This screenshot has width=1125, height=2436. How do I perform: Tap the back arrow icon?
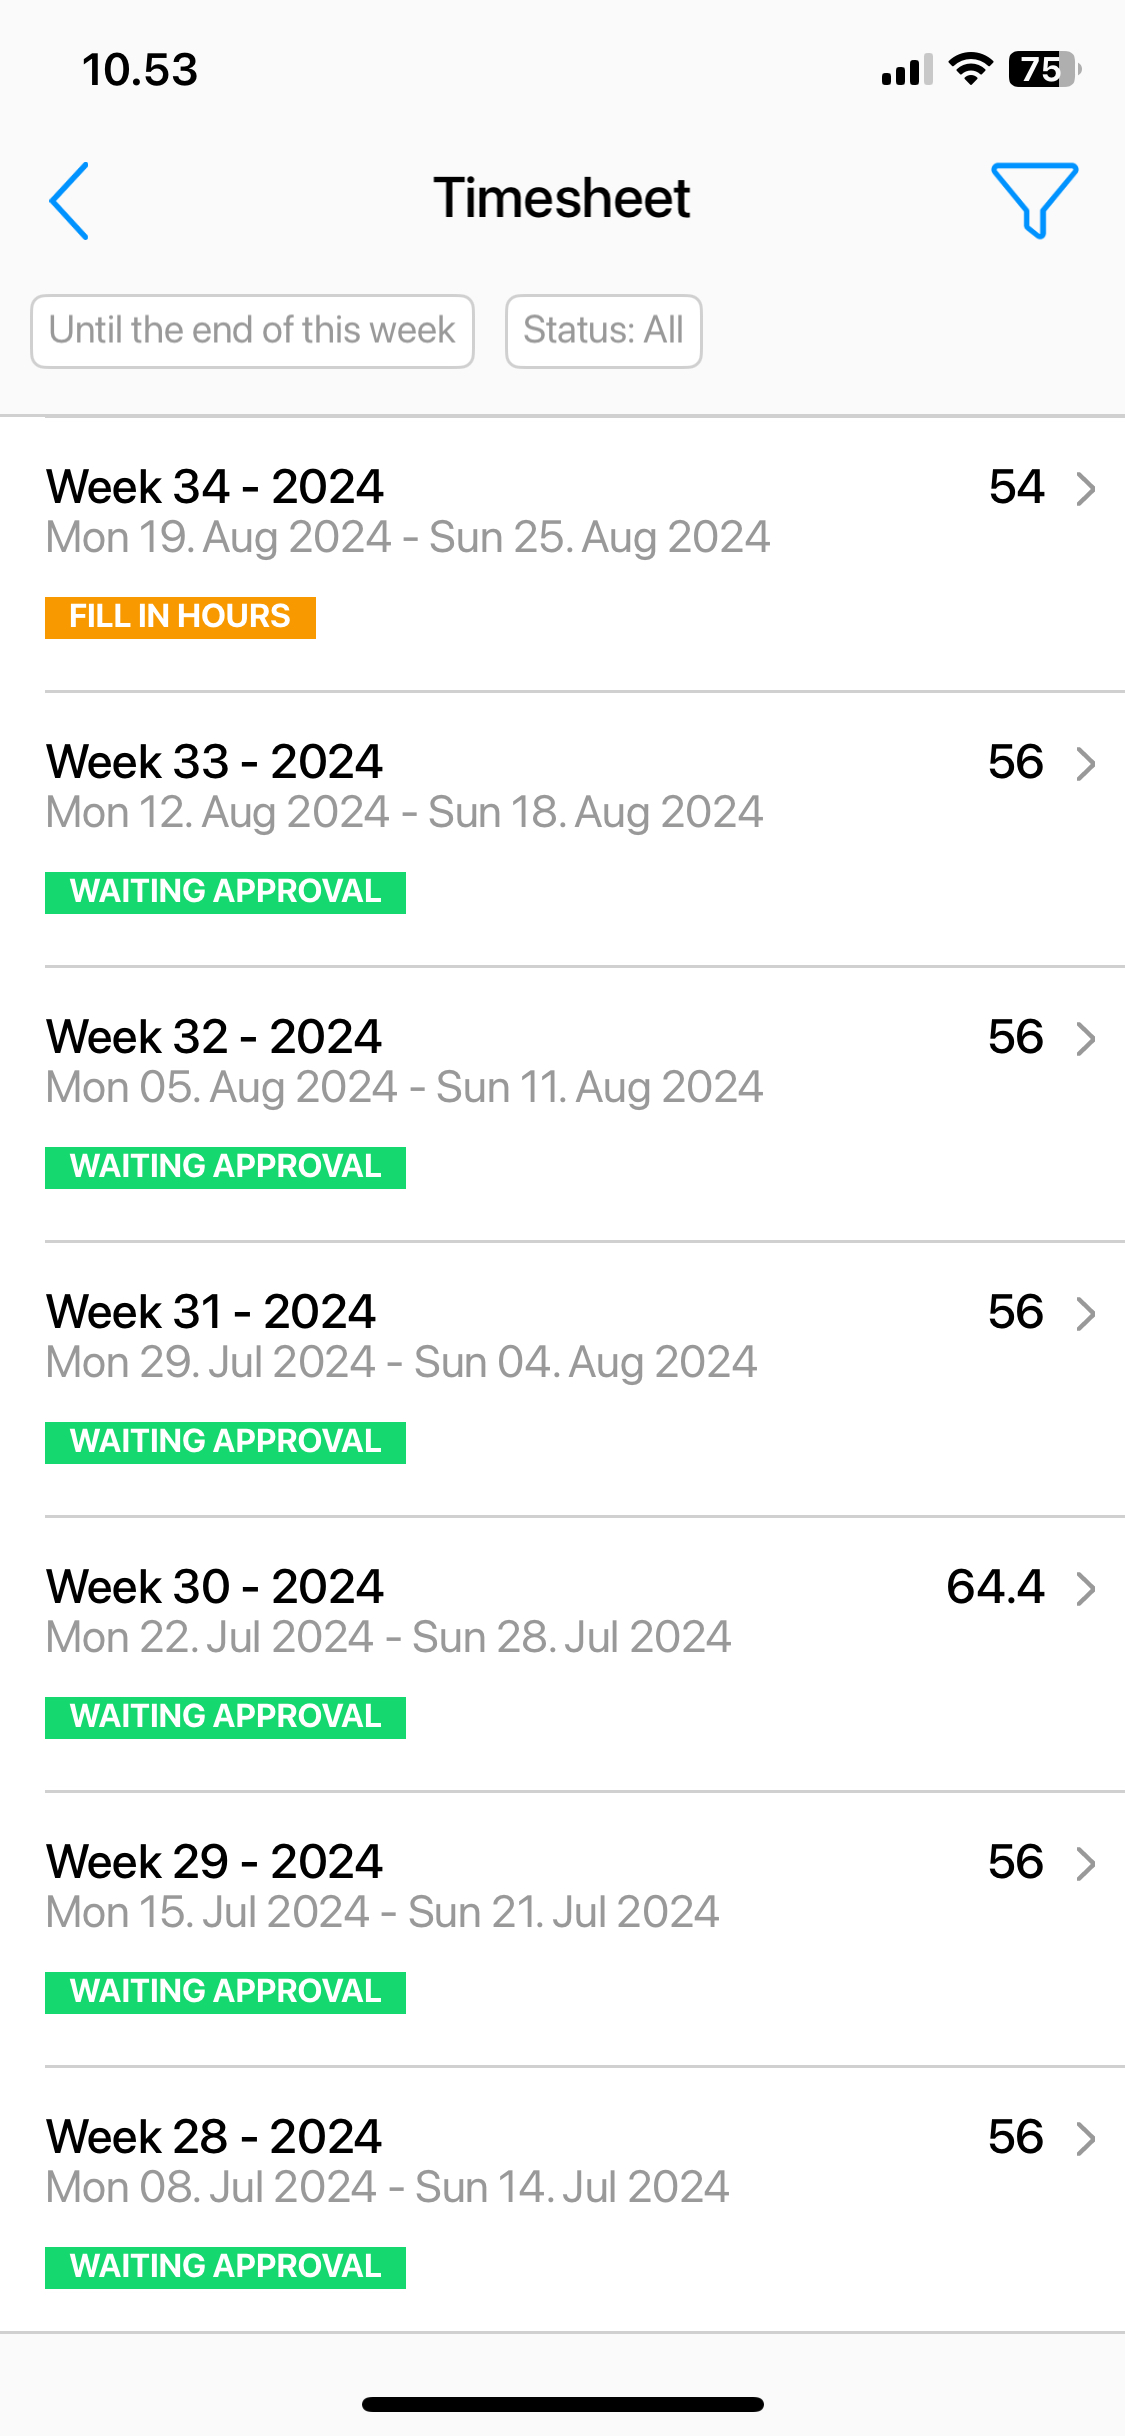(69, 200)
